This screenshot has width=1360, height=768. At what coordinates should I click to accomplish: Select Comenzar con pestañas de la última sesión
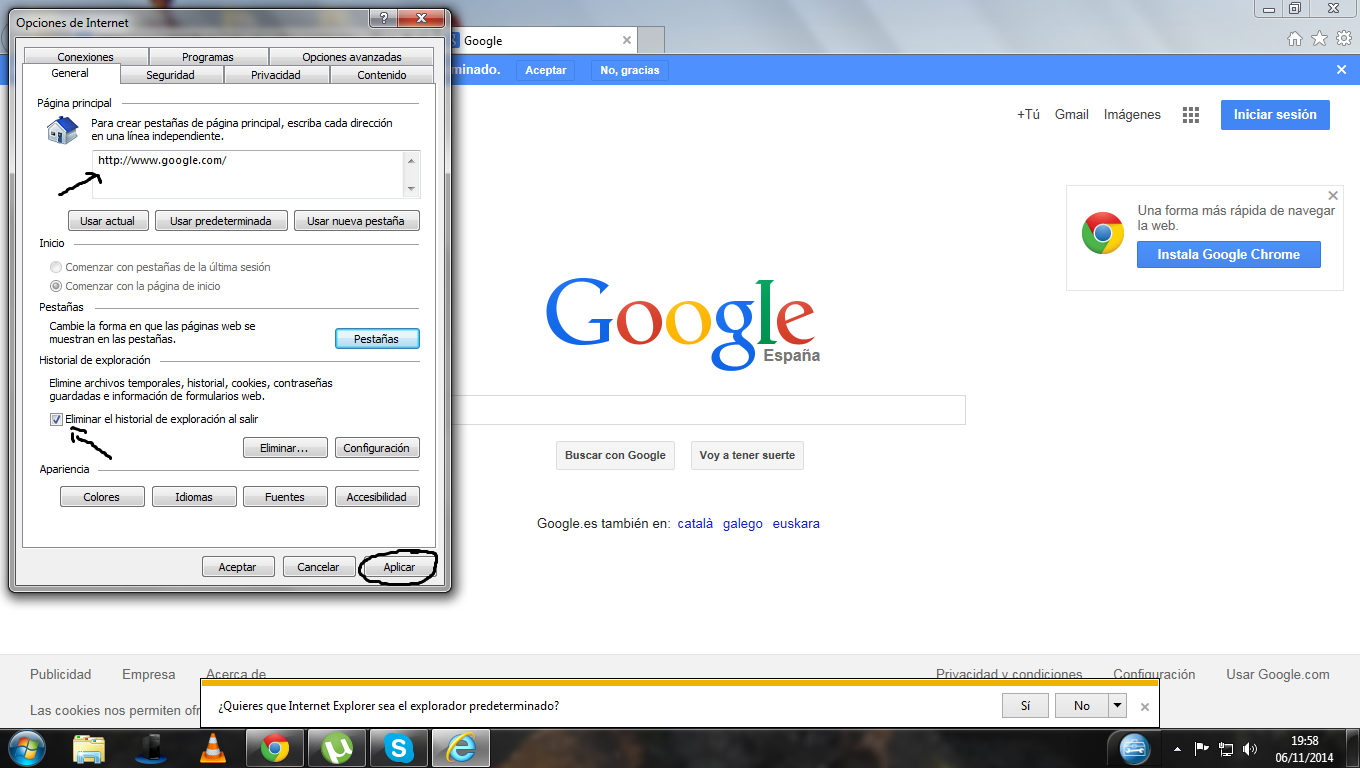(56, 267)
